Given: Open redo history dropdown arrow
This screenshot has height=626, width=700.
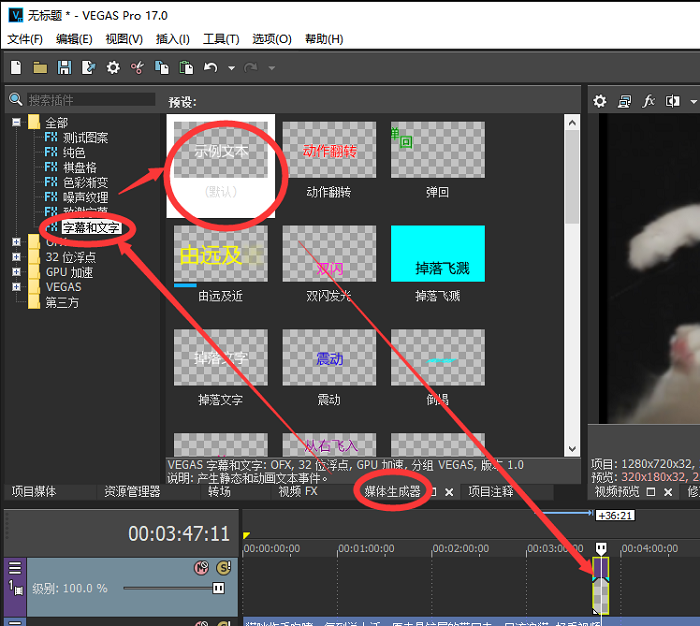Looking at the screenshot, I should point(271,68).
